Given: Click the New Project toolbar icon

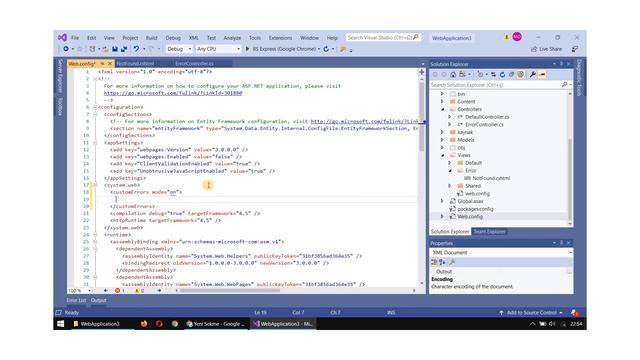Looking at the screenshot, I should tap(92, 49).
